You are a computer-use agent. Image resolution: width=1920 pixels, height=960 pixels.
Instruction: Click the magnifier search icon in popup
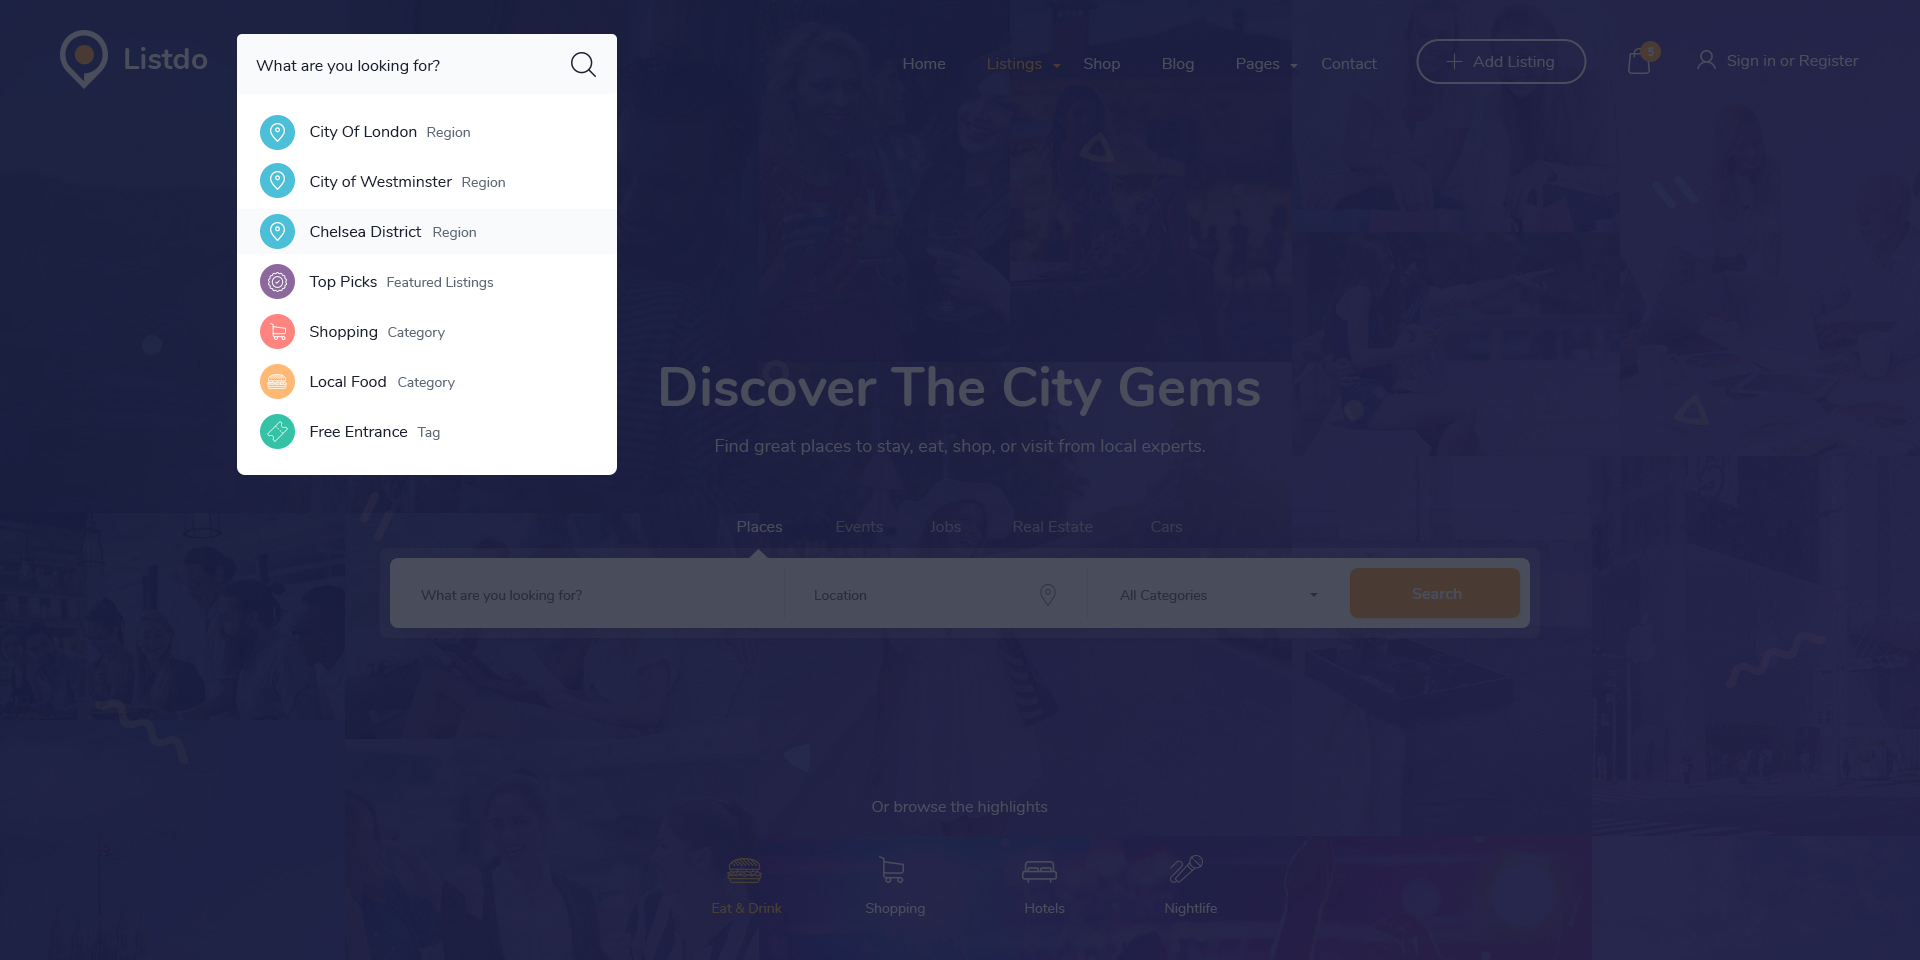(x=583, y=65)
